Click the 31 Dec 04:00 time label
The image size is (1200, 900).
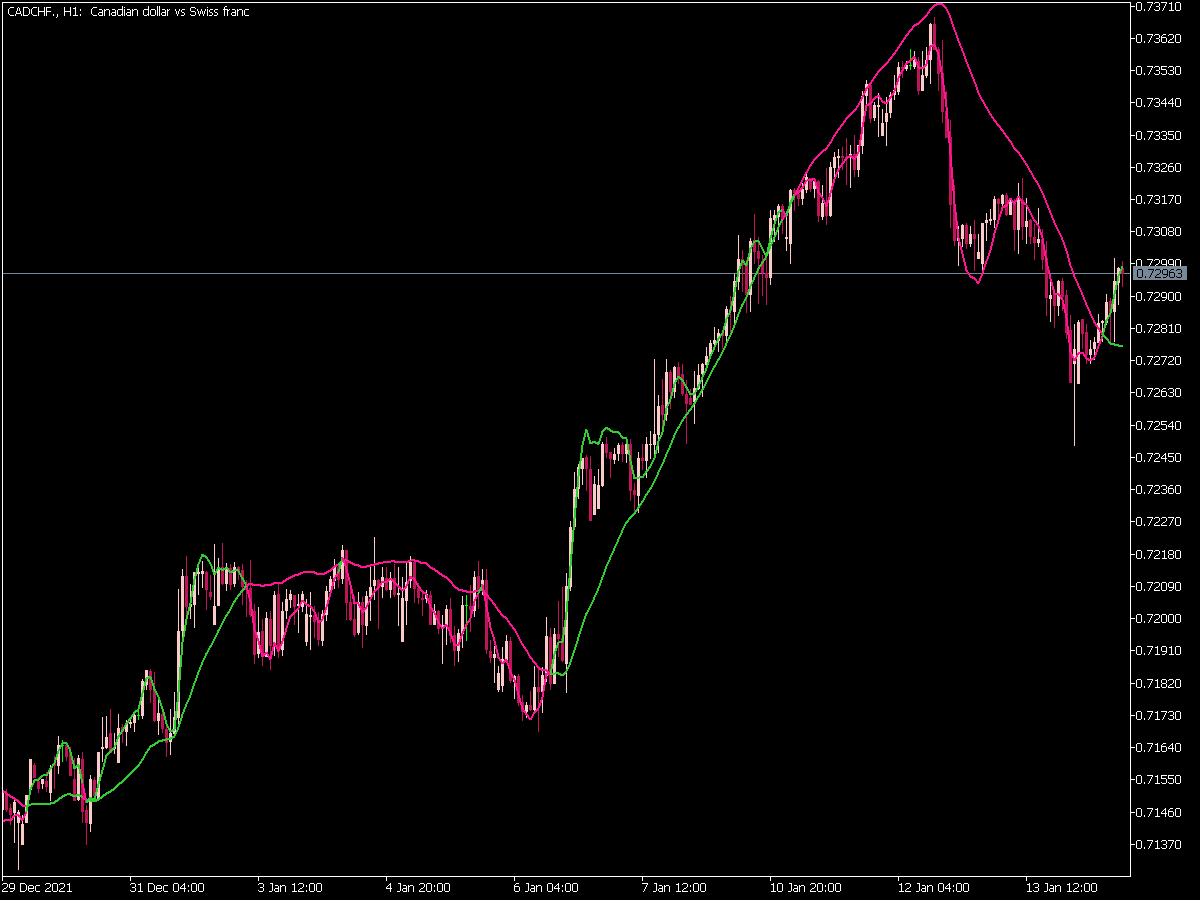click(167, 887)
